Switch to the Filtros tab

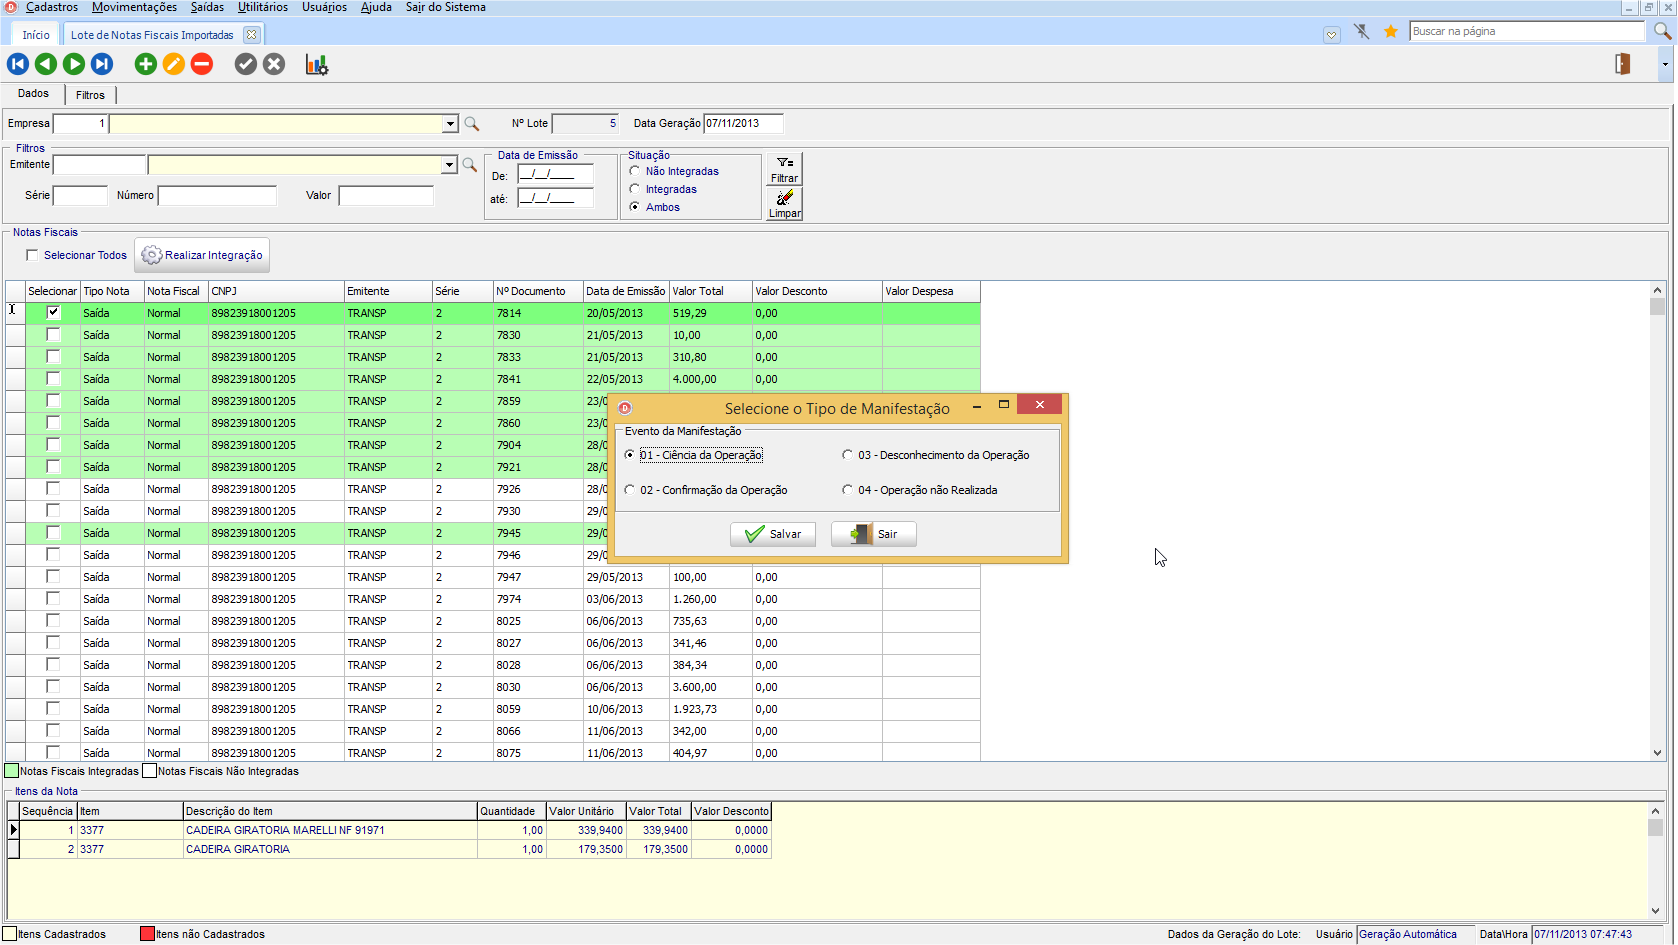(90, 95)
